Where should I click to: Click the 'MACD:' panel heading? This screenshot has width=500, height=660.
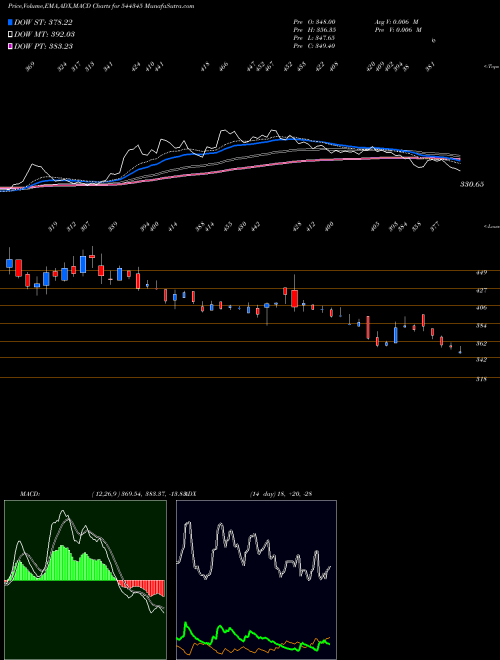pos(29,493)
